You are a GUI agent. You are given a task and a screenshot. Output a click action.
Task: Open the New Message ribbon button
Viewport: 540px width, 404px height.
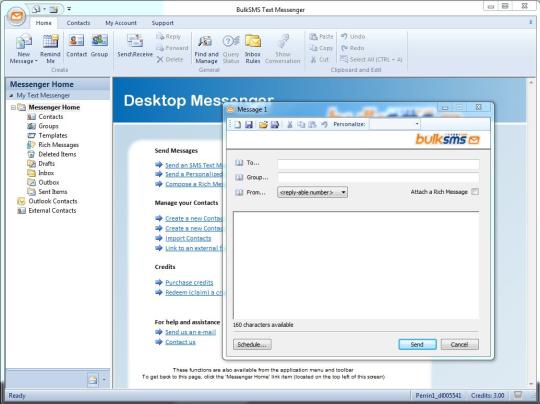(23, 49)
